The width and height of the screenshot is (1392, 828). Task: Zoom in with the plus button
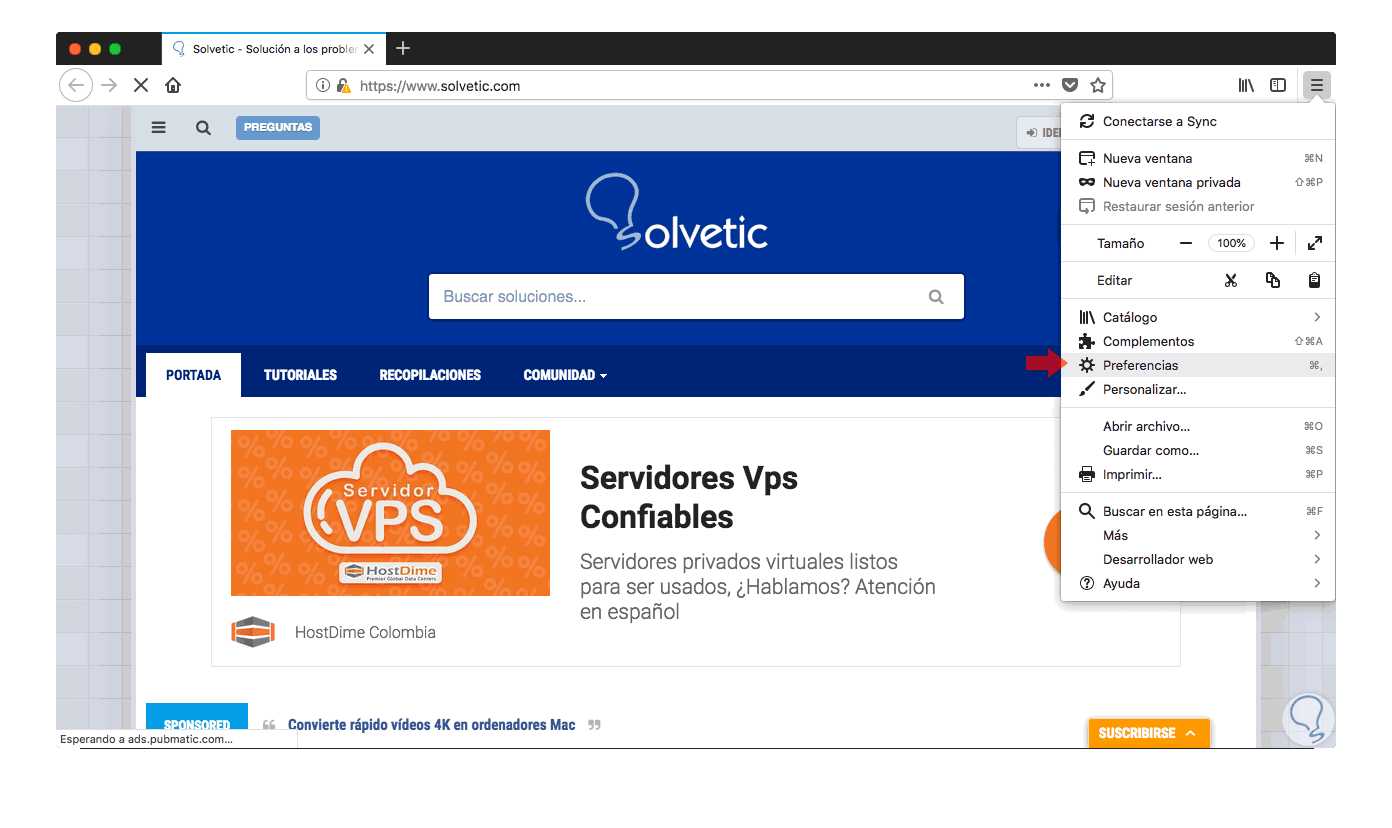1276,243
